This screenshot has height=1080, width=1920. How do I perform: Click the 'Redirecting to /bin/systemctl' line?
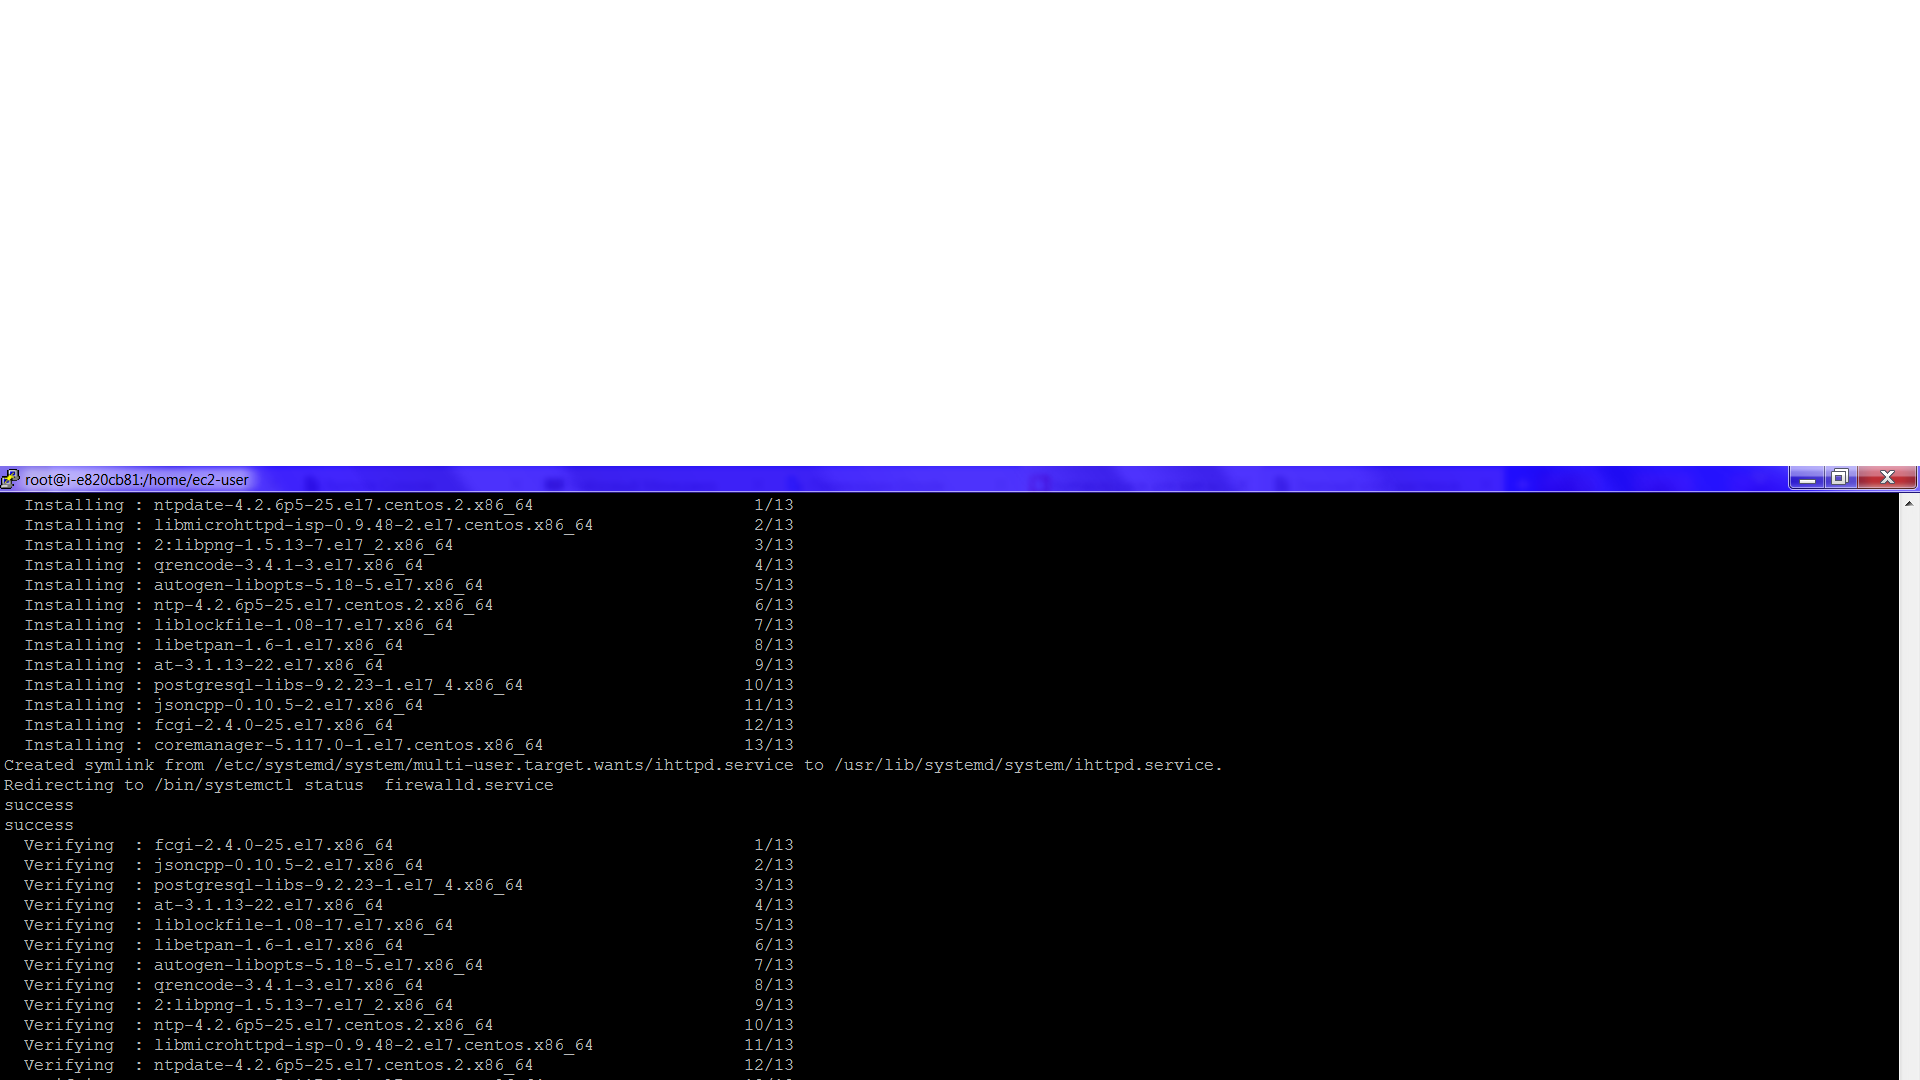278,785
